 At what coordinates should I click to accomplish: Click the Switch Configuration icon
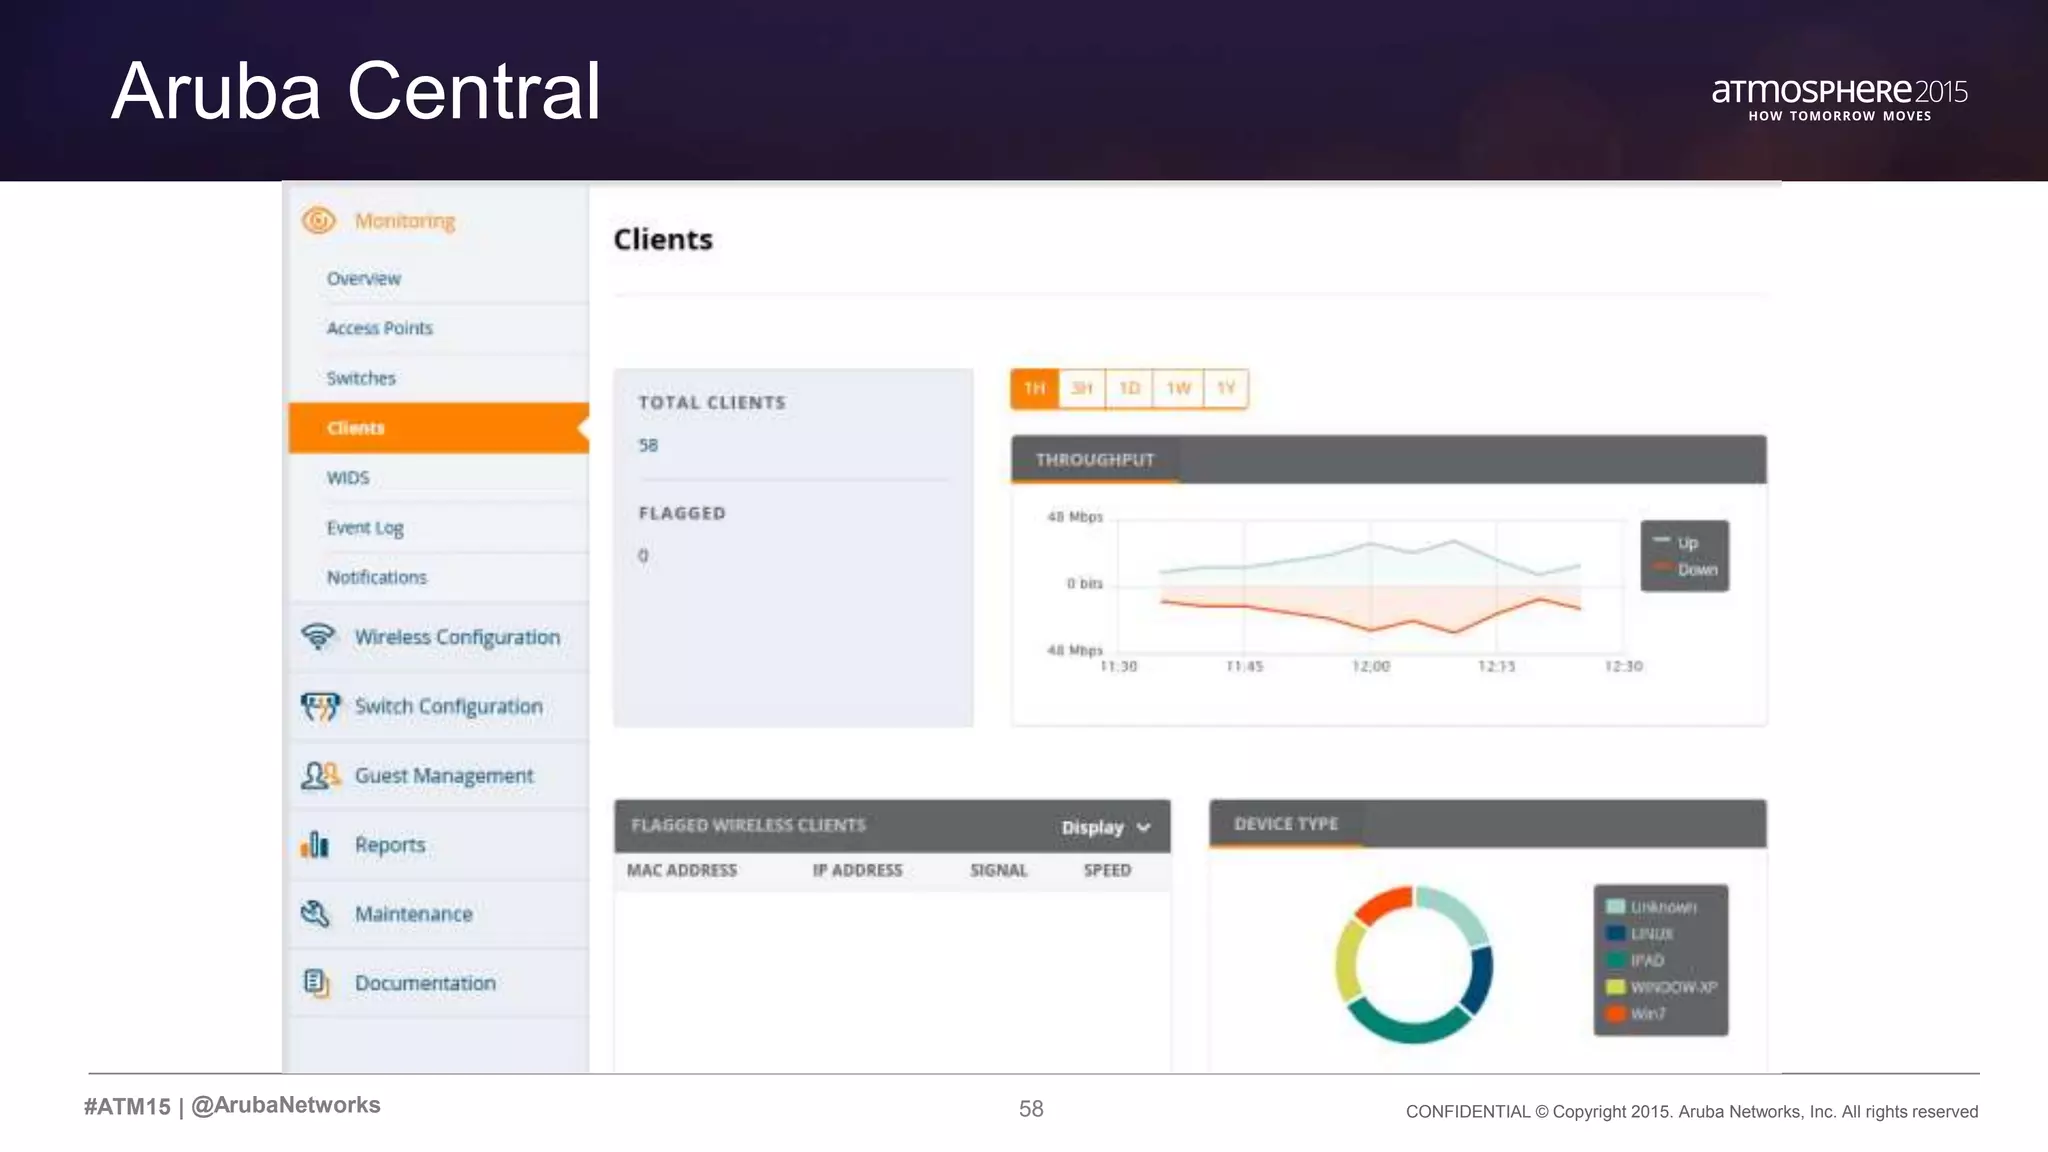[x=320, y=707]
